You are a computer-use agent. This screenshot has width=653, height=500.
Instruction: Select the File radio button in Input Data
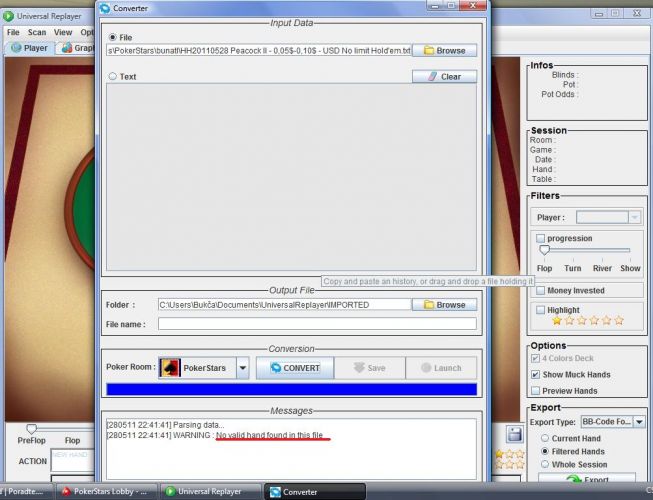pyautogui.click(x=112, y=37)
